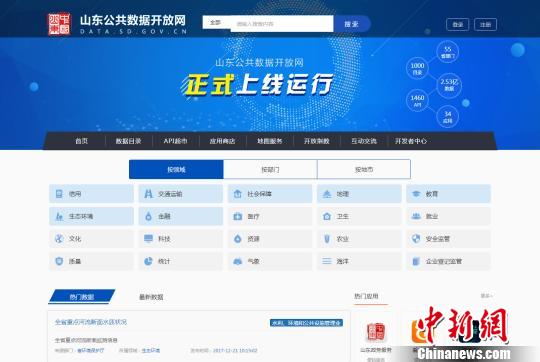
Task: Click the 55 部门 statistic bubble
Action: (x=448, y=52)
